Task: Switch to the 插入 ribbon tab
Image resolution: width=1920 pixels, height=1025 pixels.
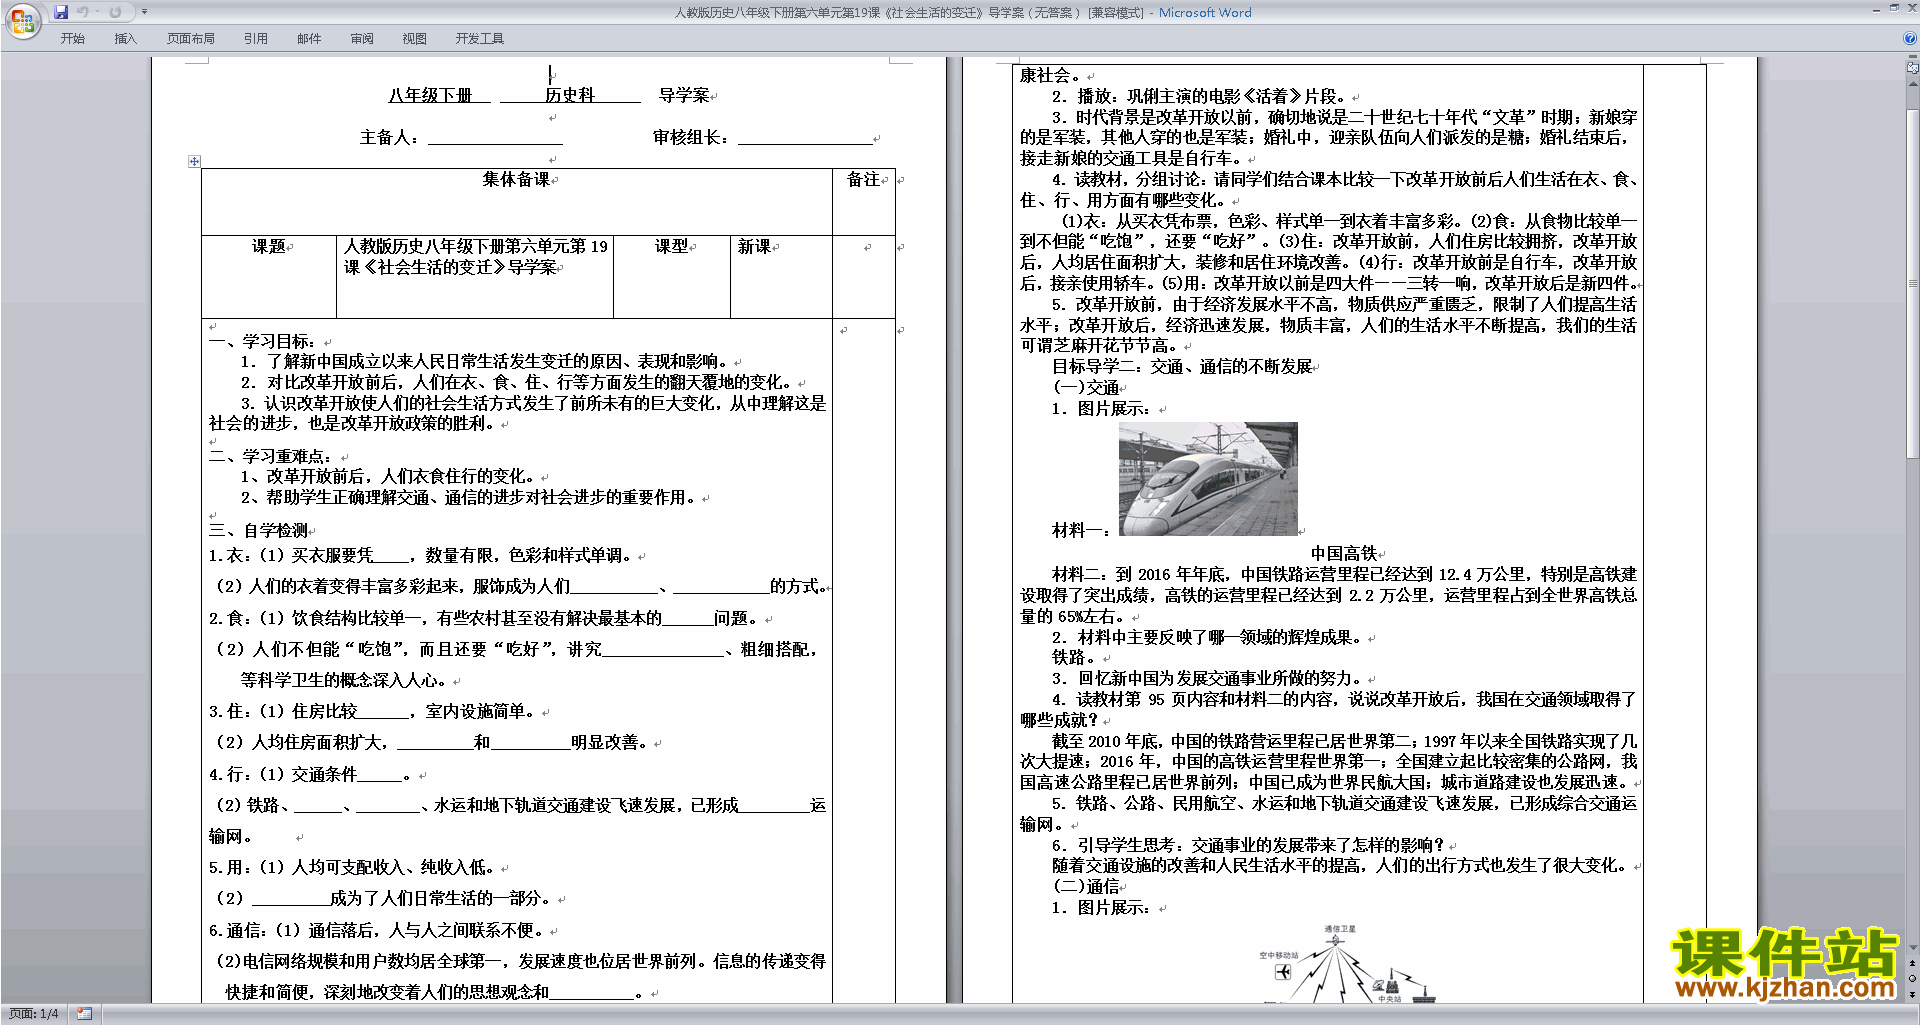Action: tap(125, 38)
